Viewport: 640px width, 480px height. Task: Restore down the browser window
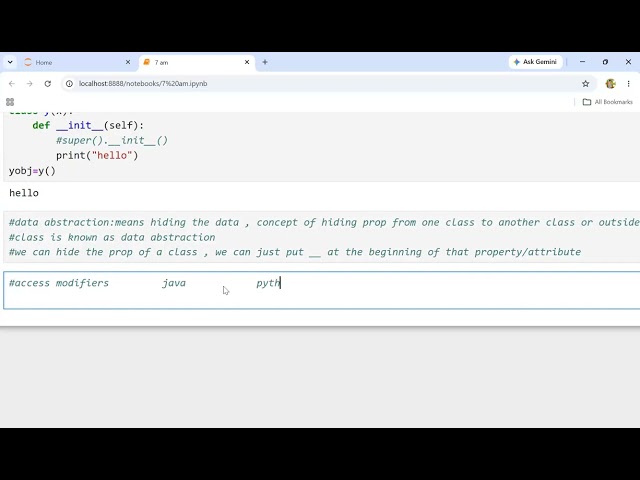tap(605, 62)
